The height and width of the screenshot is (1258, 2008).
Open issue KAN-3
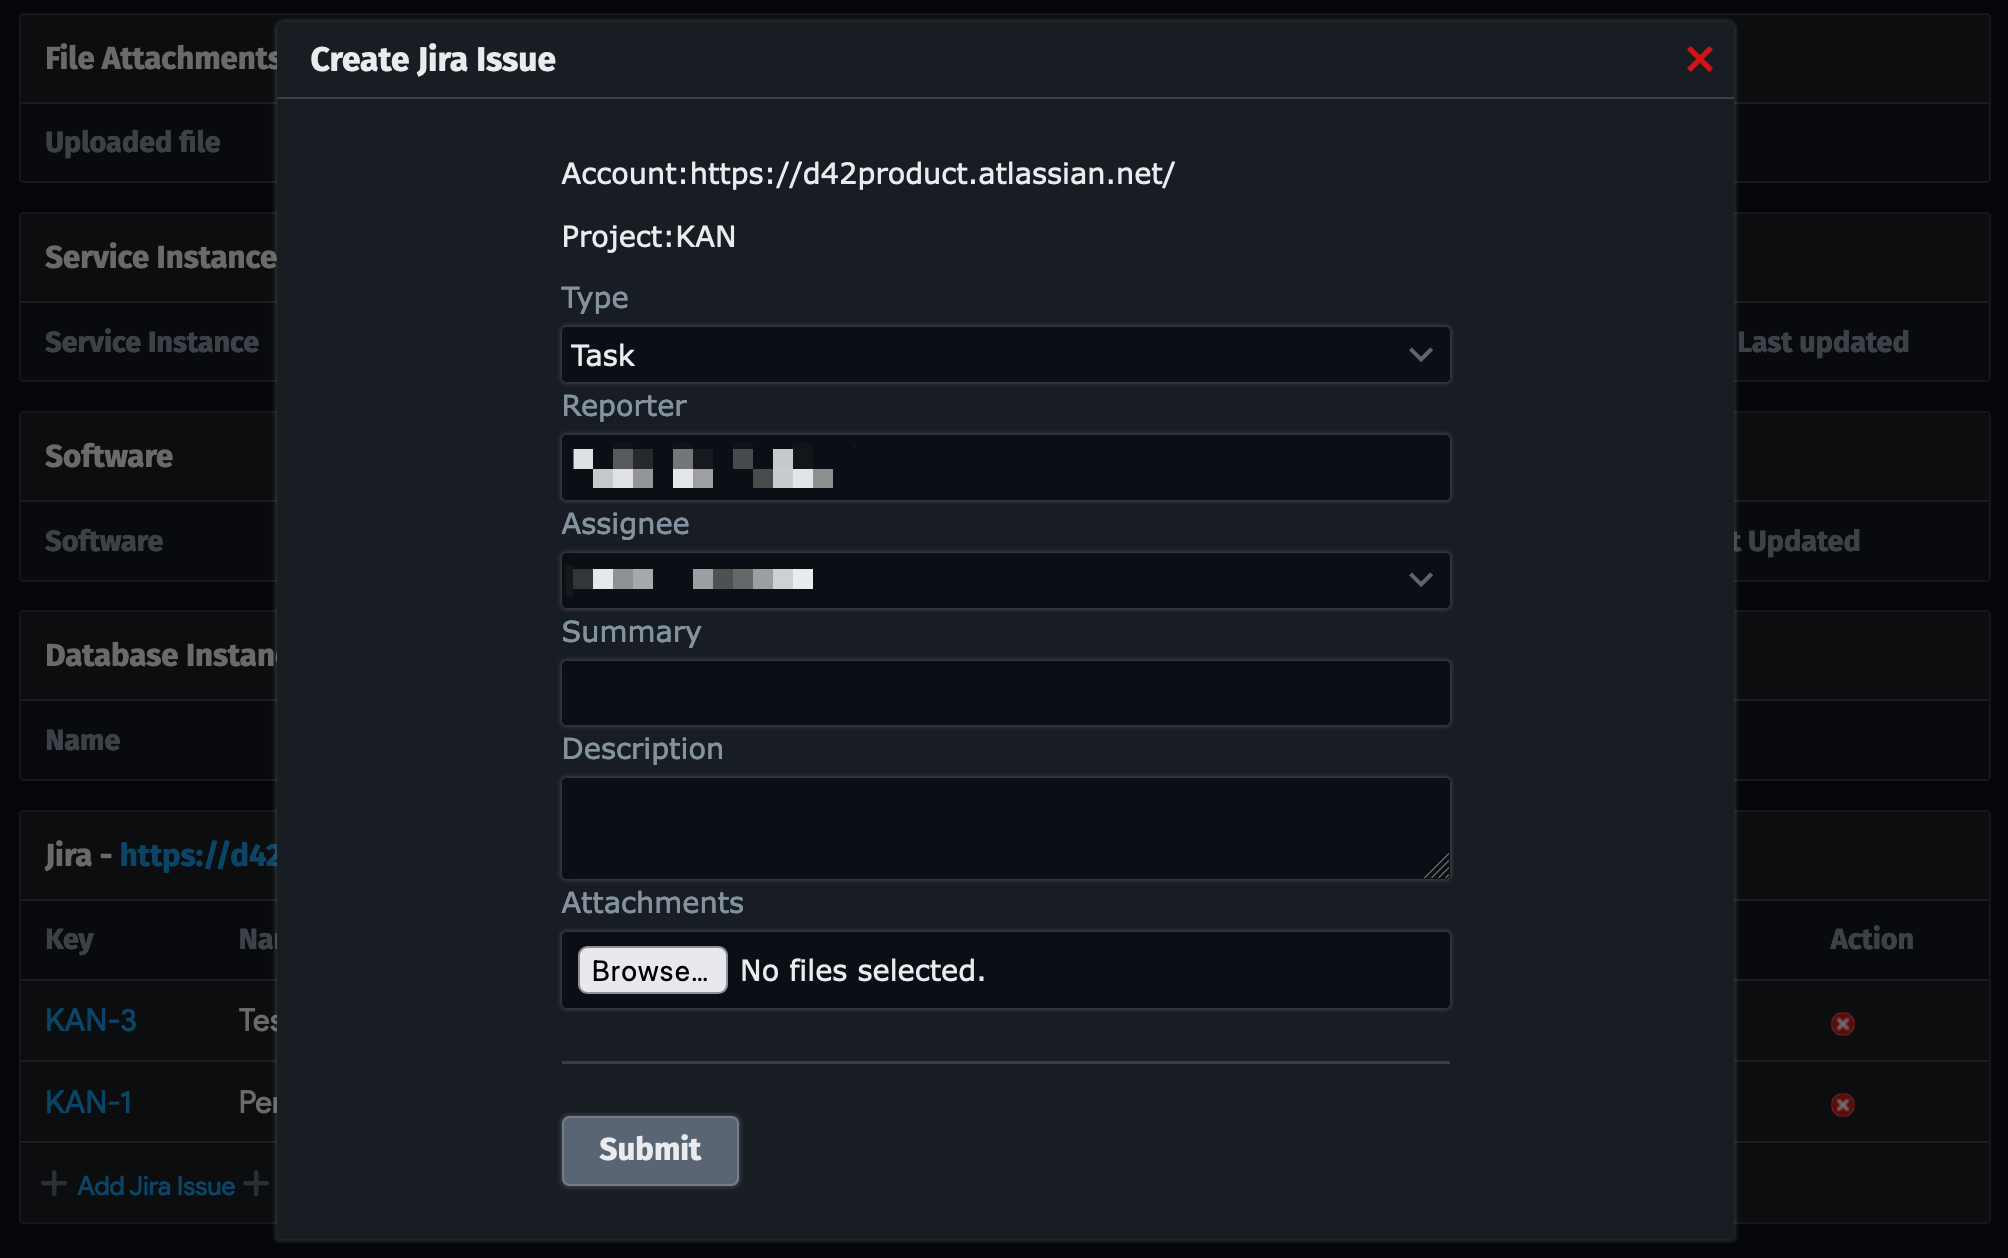coord(90,1021)
